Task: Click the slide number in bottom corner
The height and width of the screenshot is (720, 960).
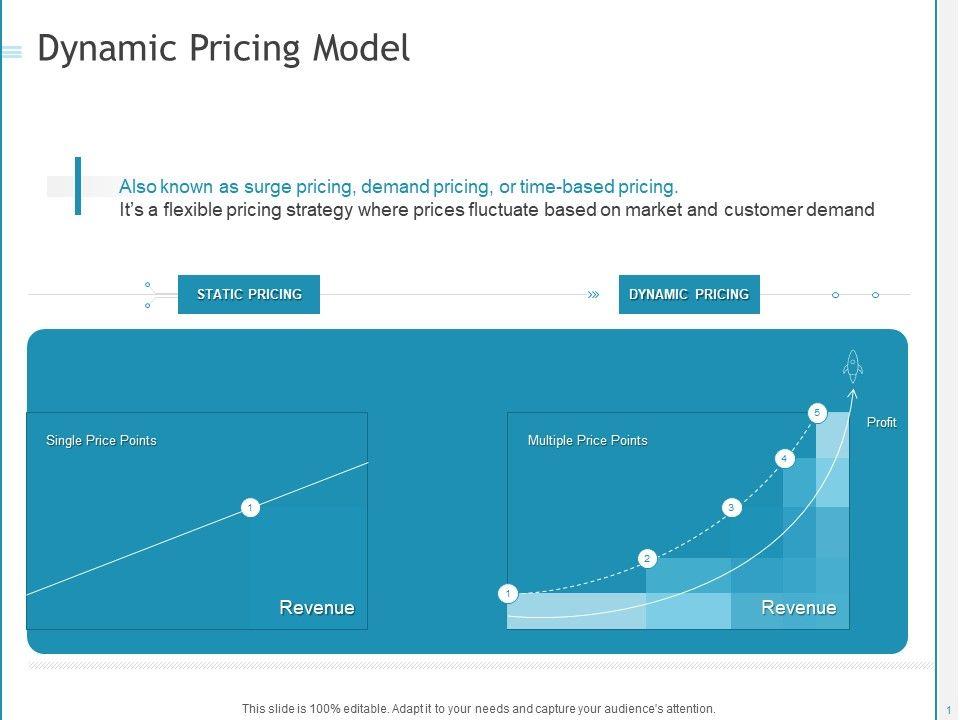Action: [947, 710]
